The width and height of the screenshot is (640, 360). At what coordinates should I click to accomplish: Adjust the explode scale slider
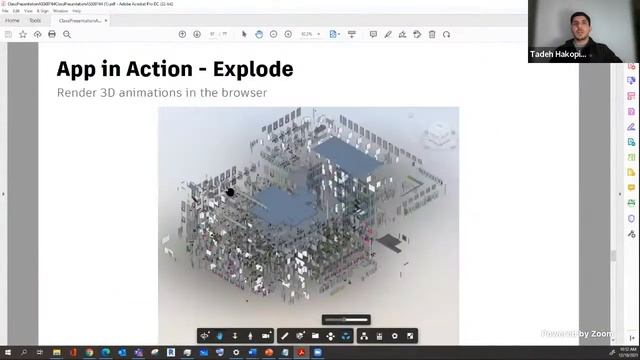[346, 320]
